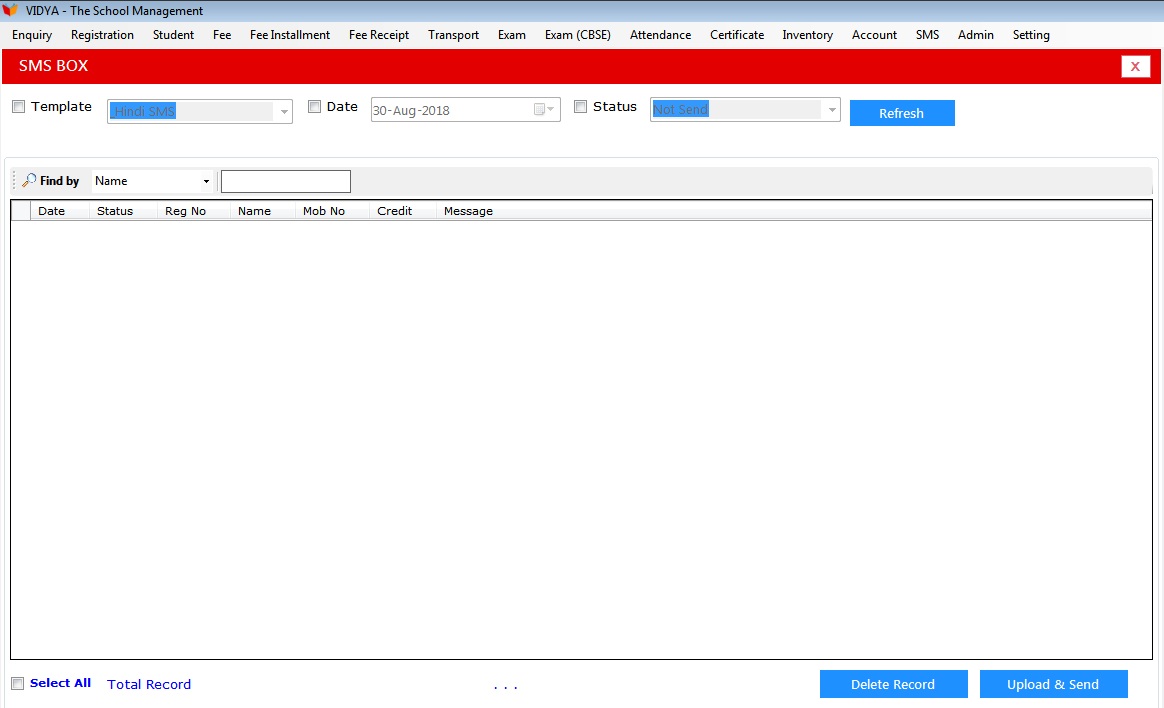The image size is (1164, 708).
Task: Open the Admin menu
Action: click(975, 35)
